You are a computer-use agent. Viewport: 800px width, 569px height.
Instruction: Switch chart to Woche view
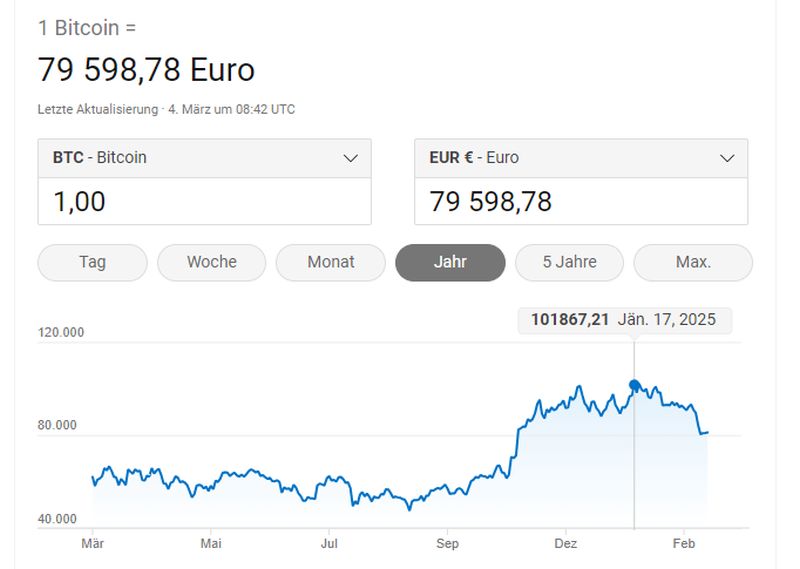tap(212, 262)
